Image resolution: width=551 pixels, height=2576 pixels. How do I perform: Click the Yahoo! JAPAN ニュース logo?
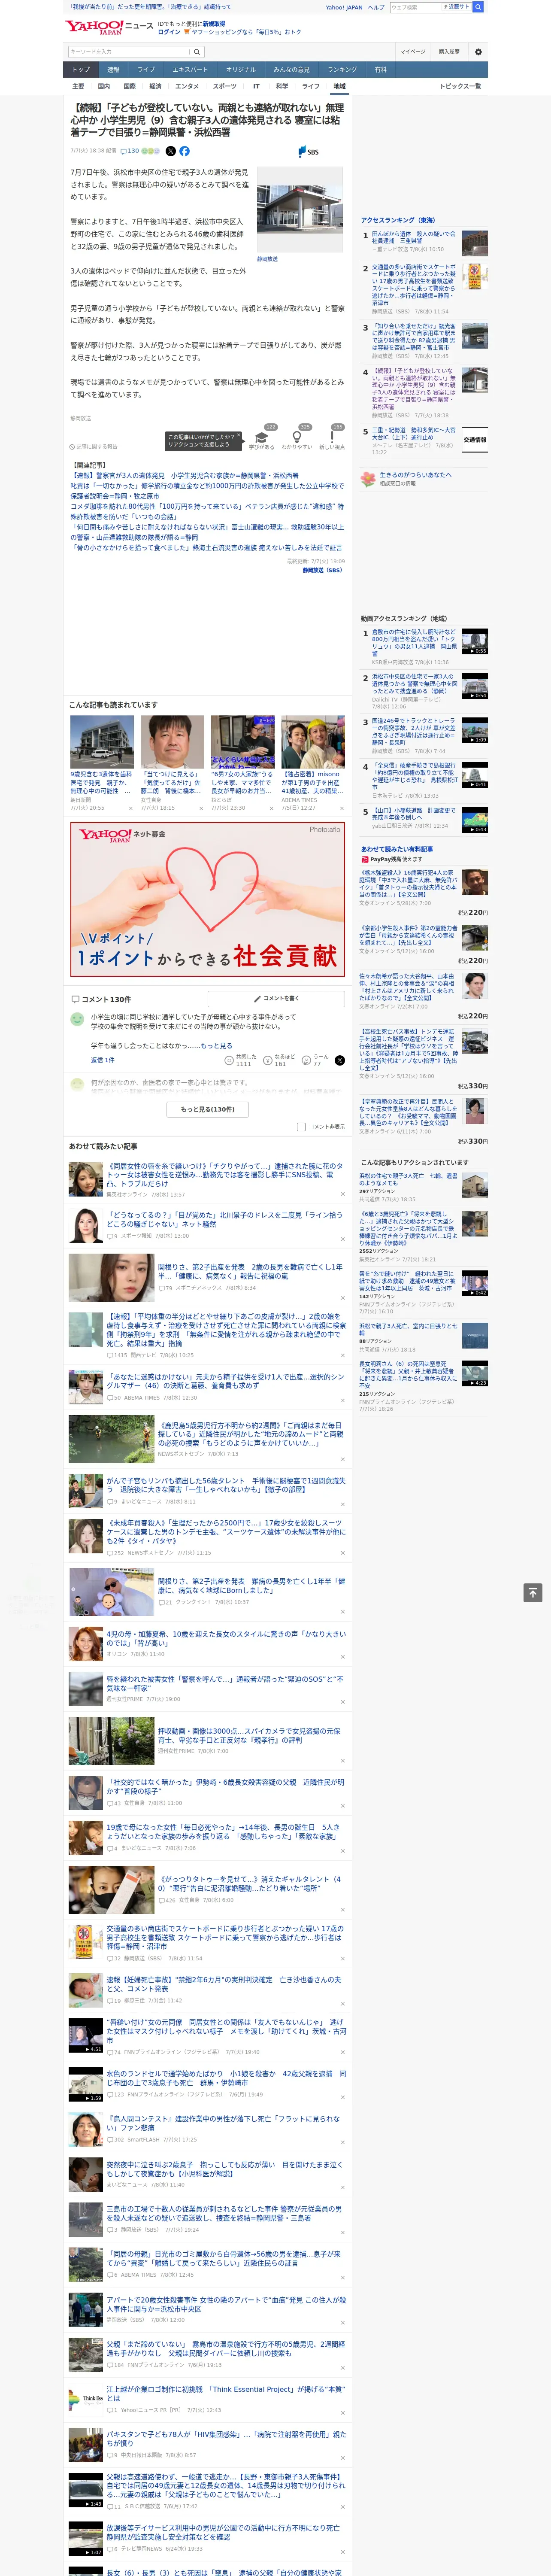pyautogui.click(x=109, y=27)
